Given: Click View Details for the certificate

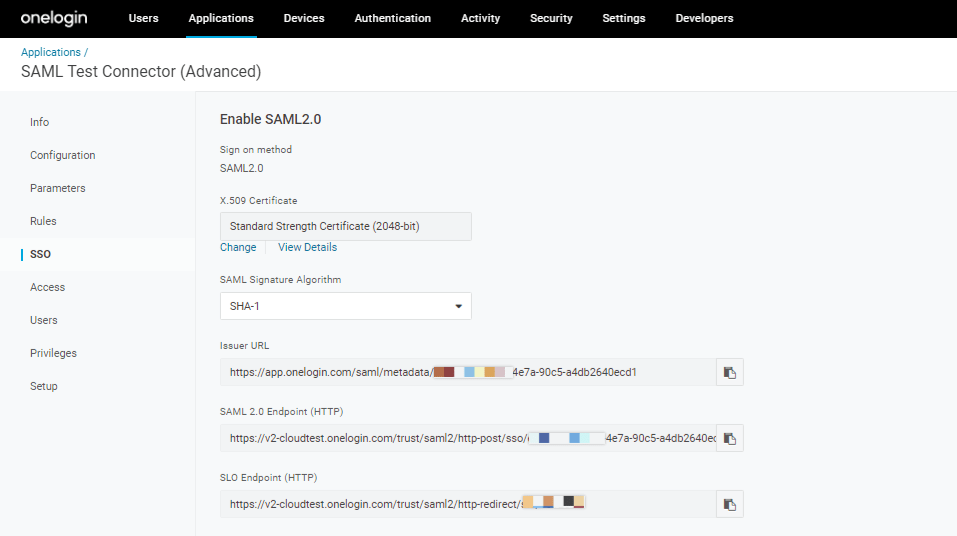Looking at the screenshot, I should pos(308,247).
